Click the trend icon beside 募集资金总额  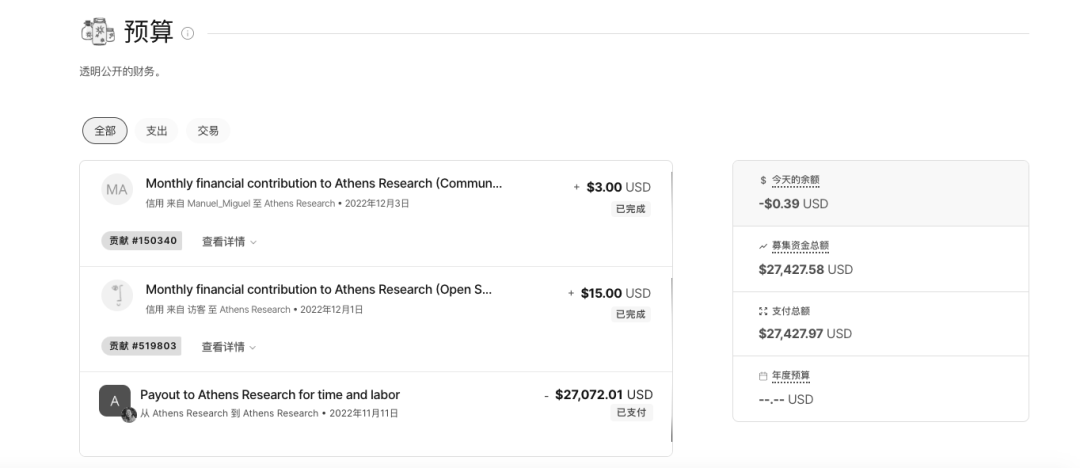point(764,245)
